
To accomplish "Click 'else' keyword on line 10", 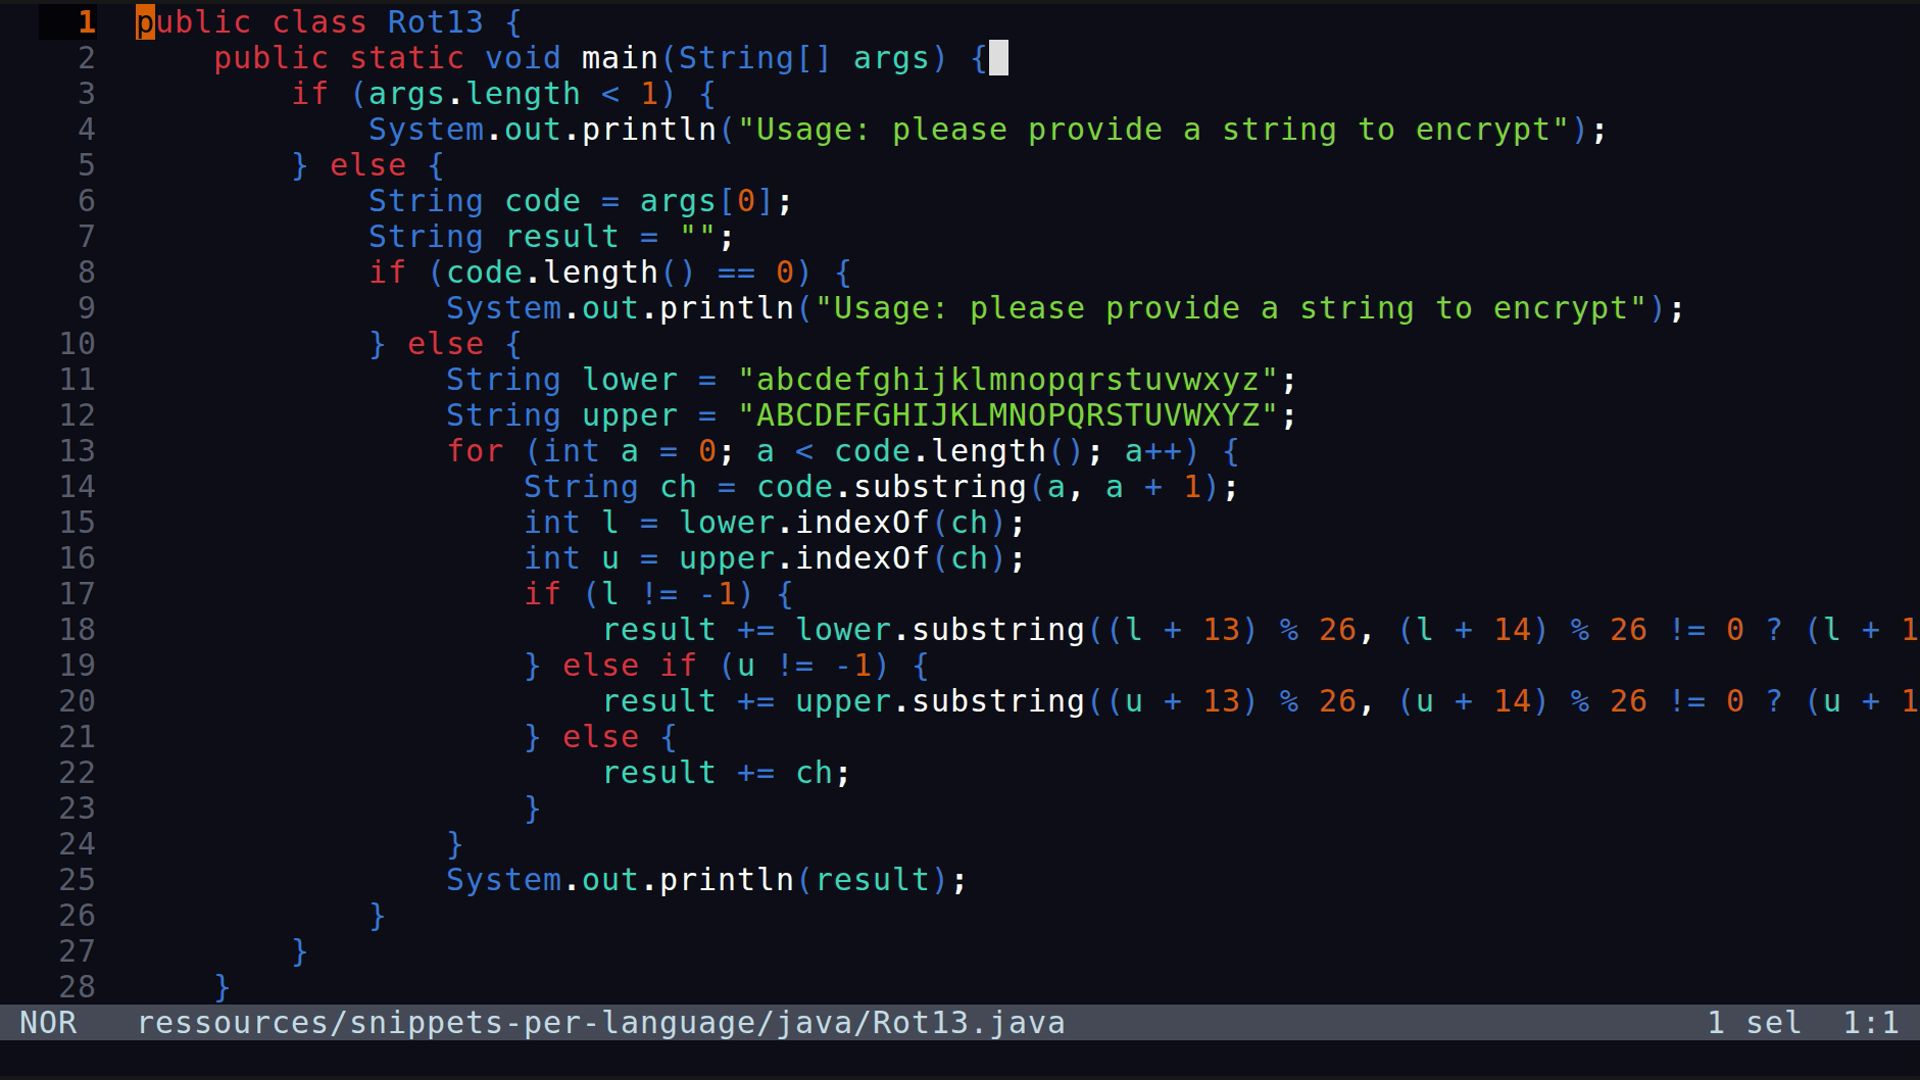I will coord(446,344).
